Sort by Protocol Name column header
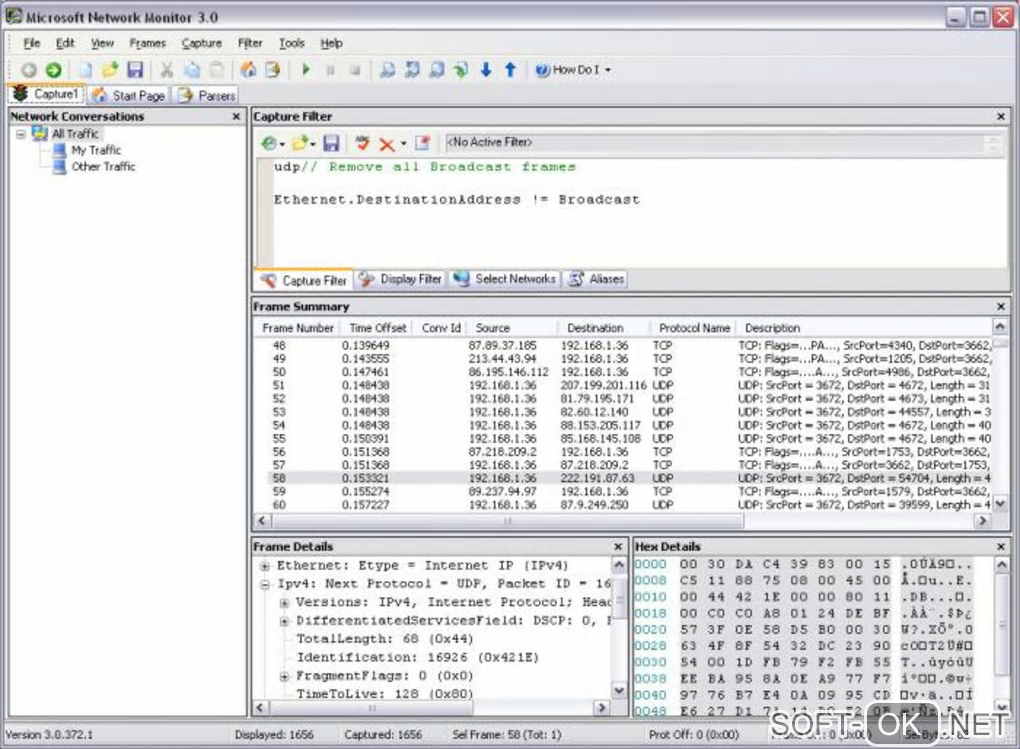Screen dimensions: 1020x749 (694, 328)
